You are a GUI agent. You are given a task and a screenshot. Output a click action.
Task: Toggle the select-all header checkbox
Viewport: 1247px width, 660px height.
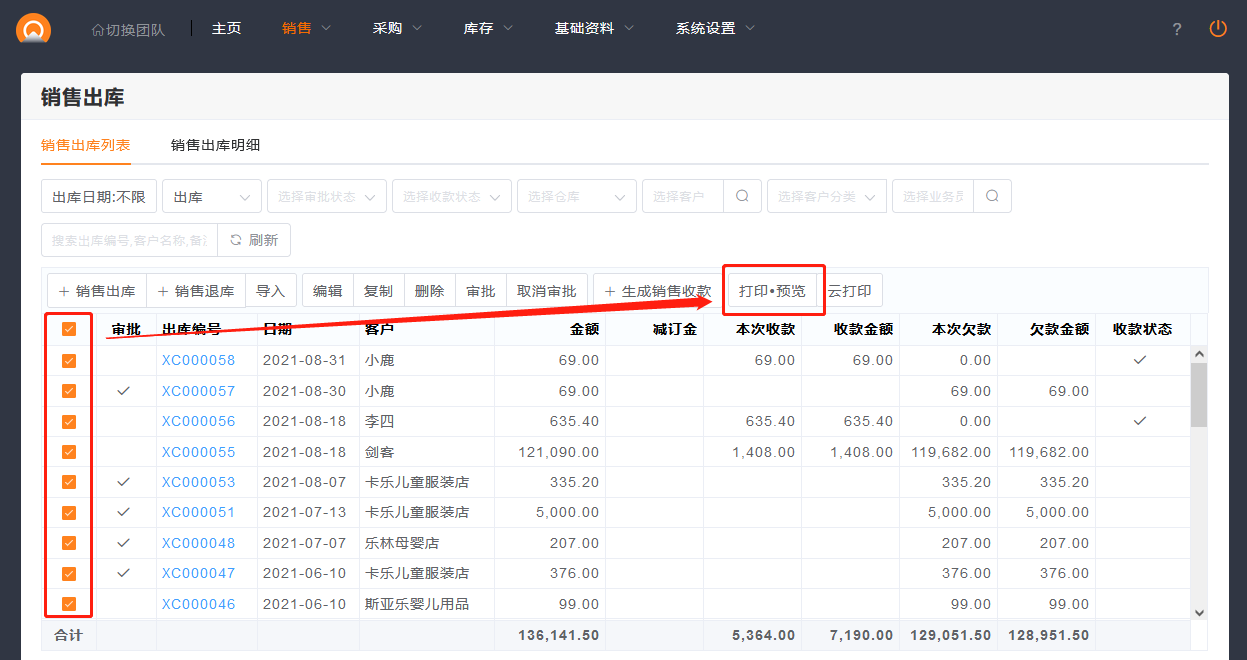tap(69, 329)
